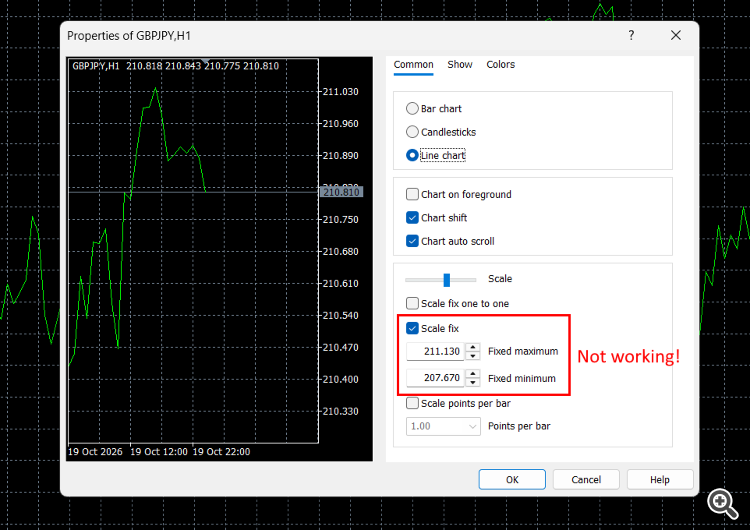Close the Properties dialog with X
This screenshot has height=530, width=750.
pos(675,35)
